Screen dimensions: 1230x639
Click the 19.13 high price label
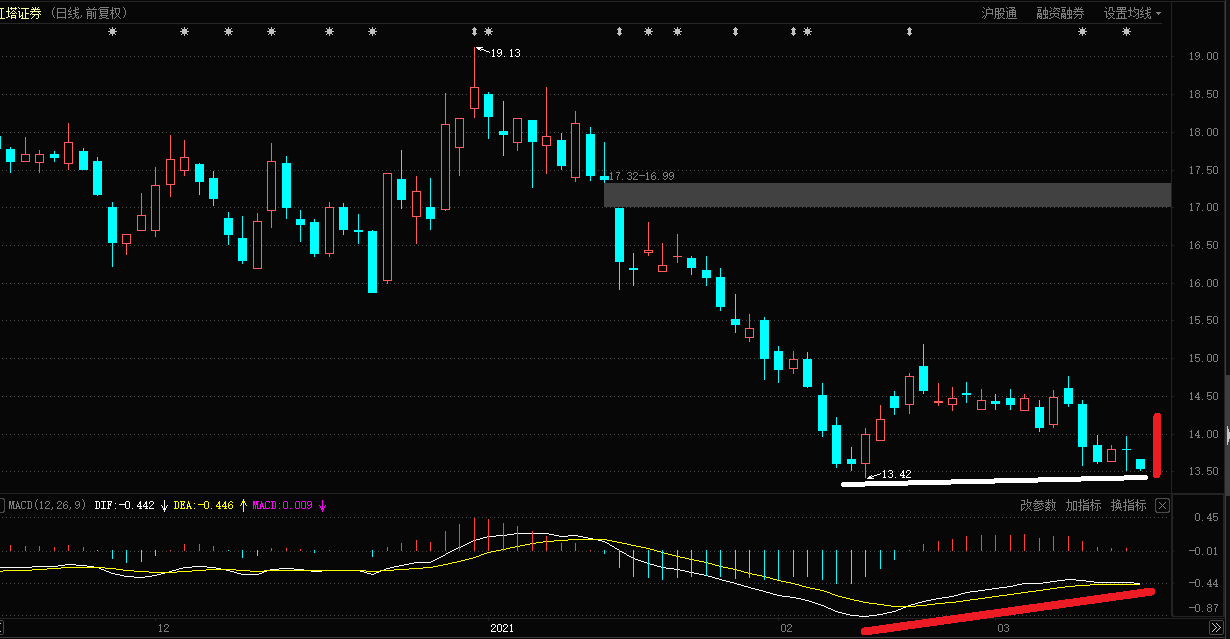(x=505, y=52)
